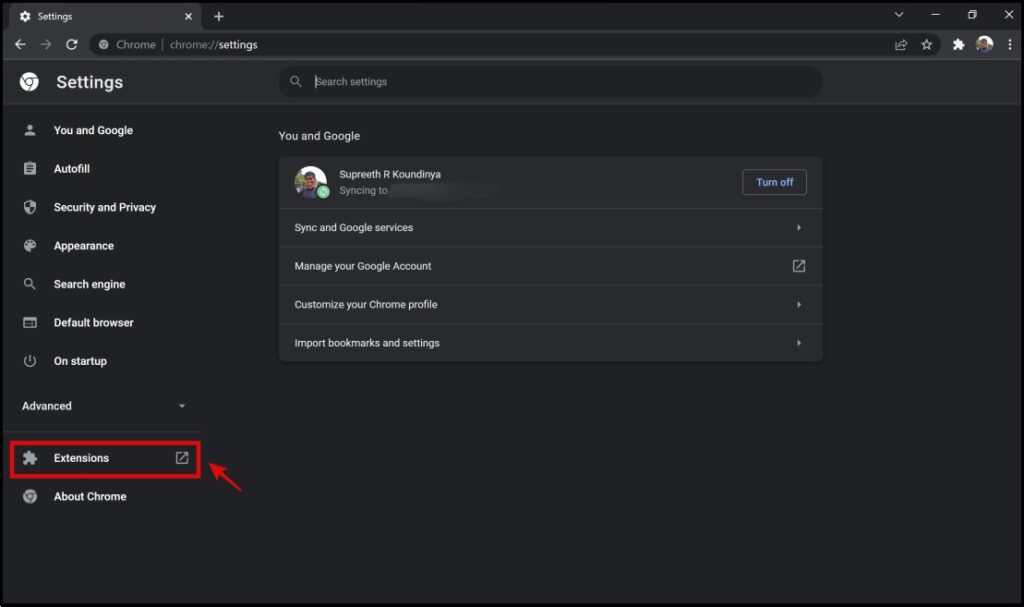Expand Import bookmarks and settings arrow

pos(799,343)
